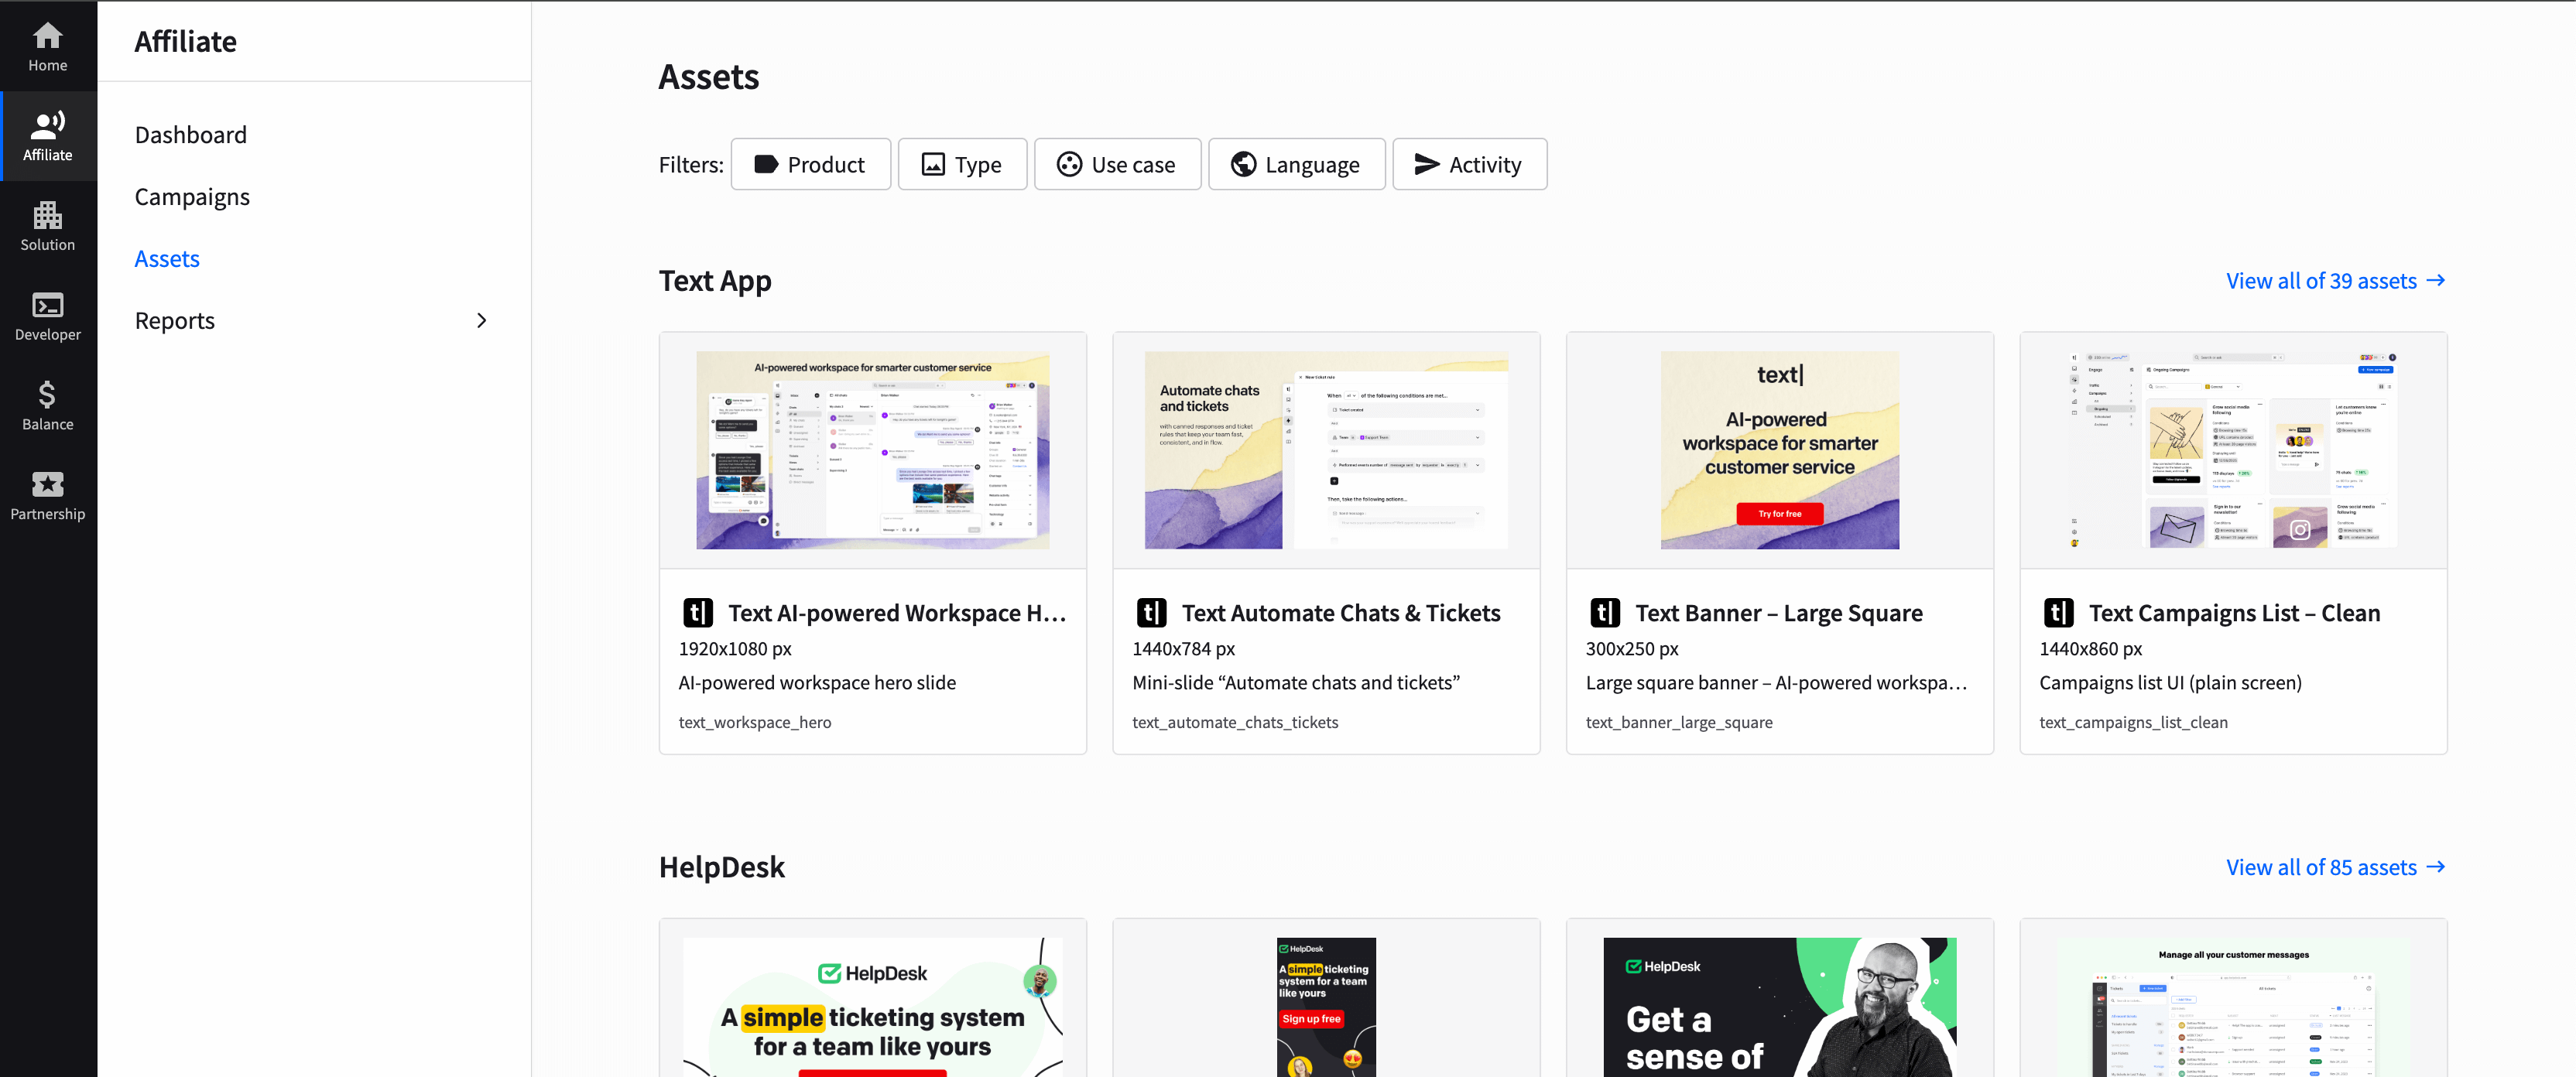Open Text Banner – Large Square asset title
Screen dimensions: 2576x1077
[x=1778, y=612]
